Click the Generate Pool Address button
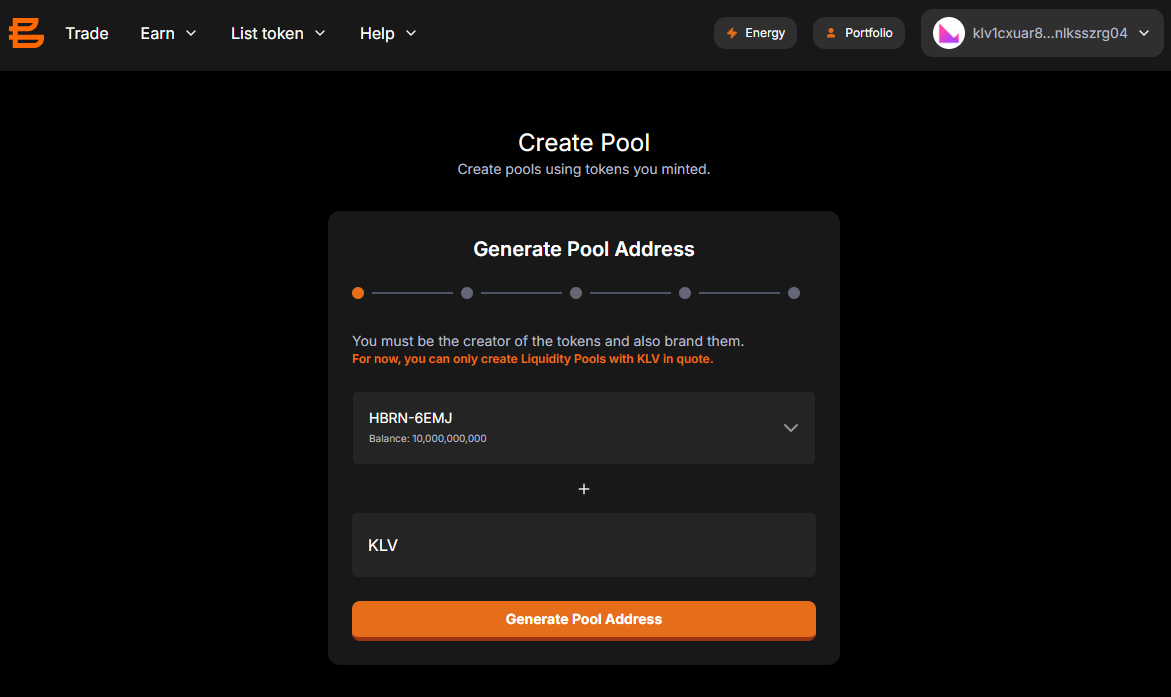Screen dimensions: 1171x697 (x=584, y=620)
